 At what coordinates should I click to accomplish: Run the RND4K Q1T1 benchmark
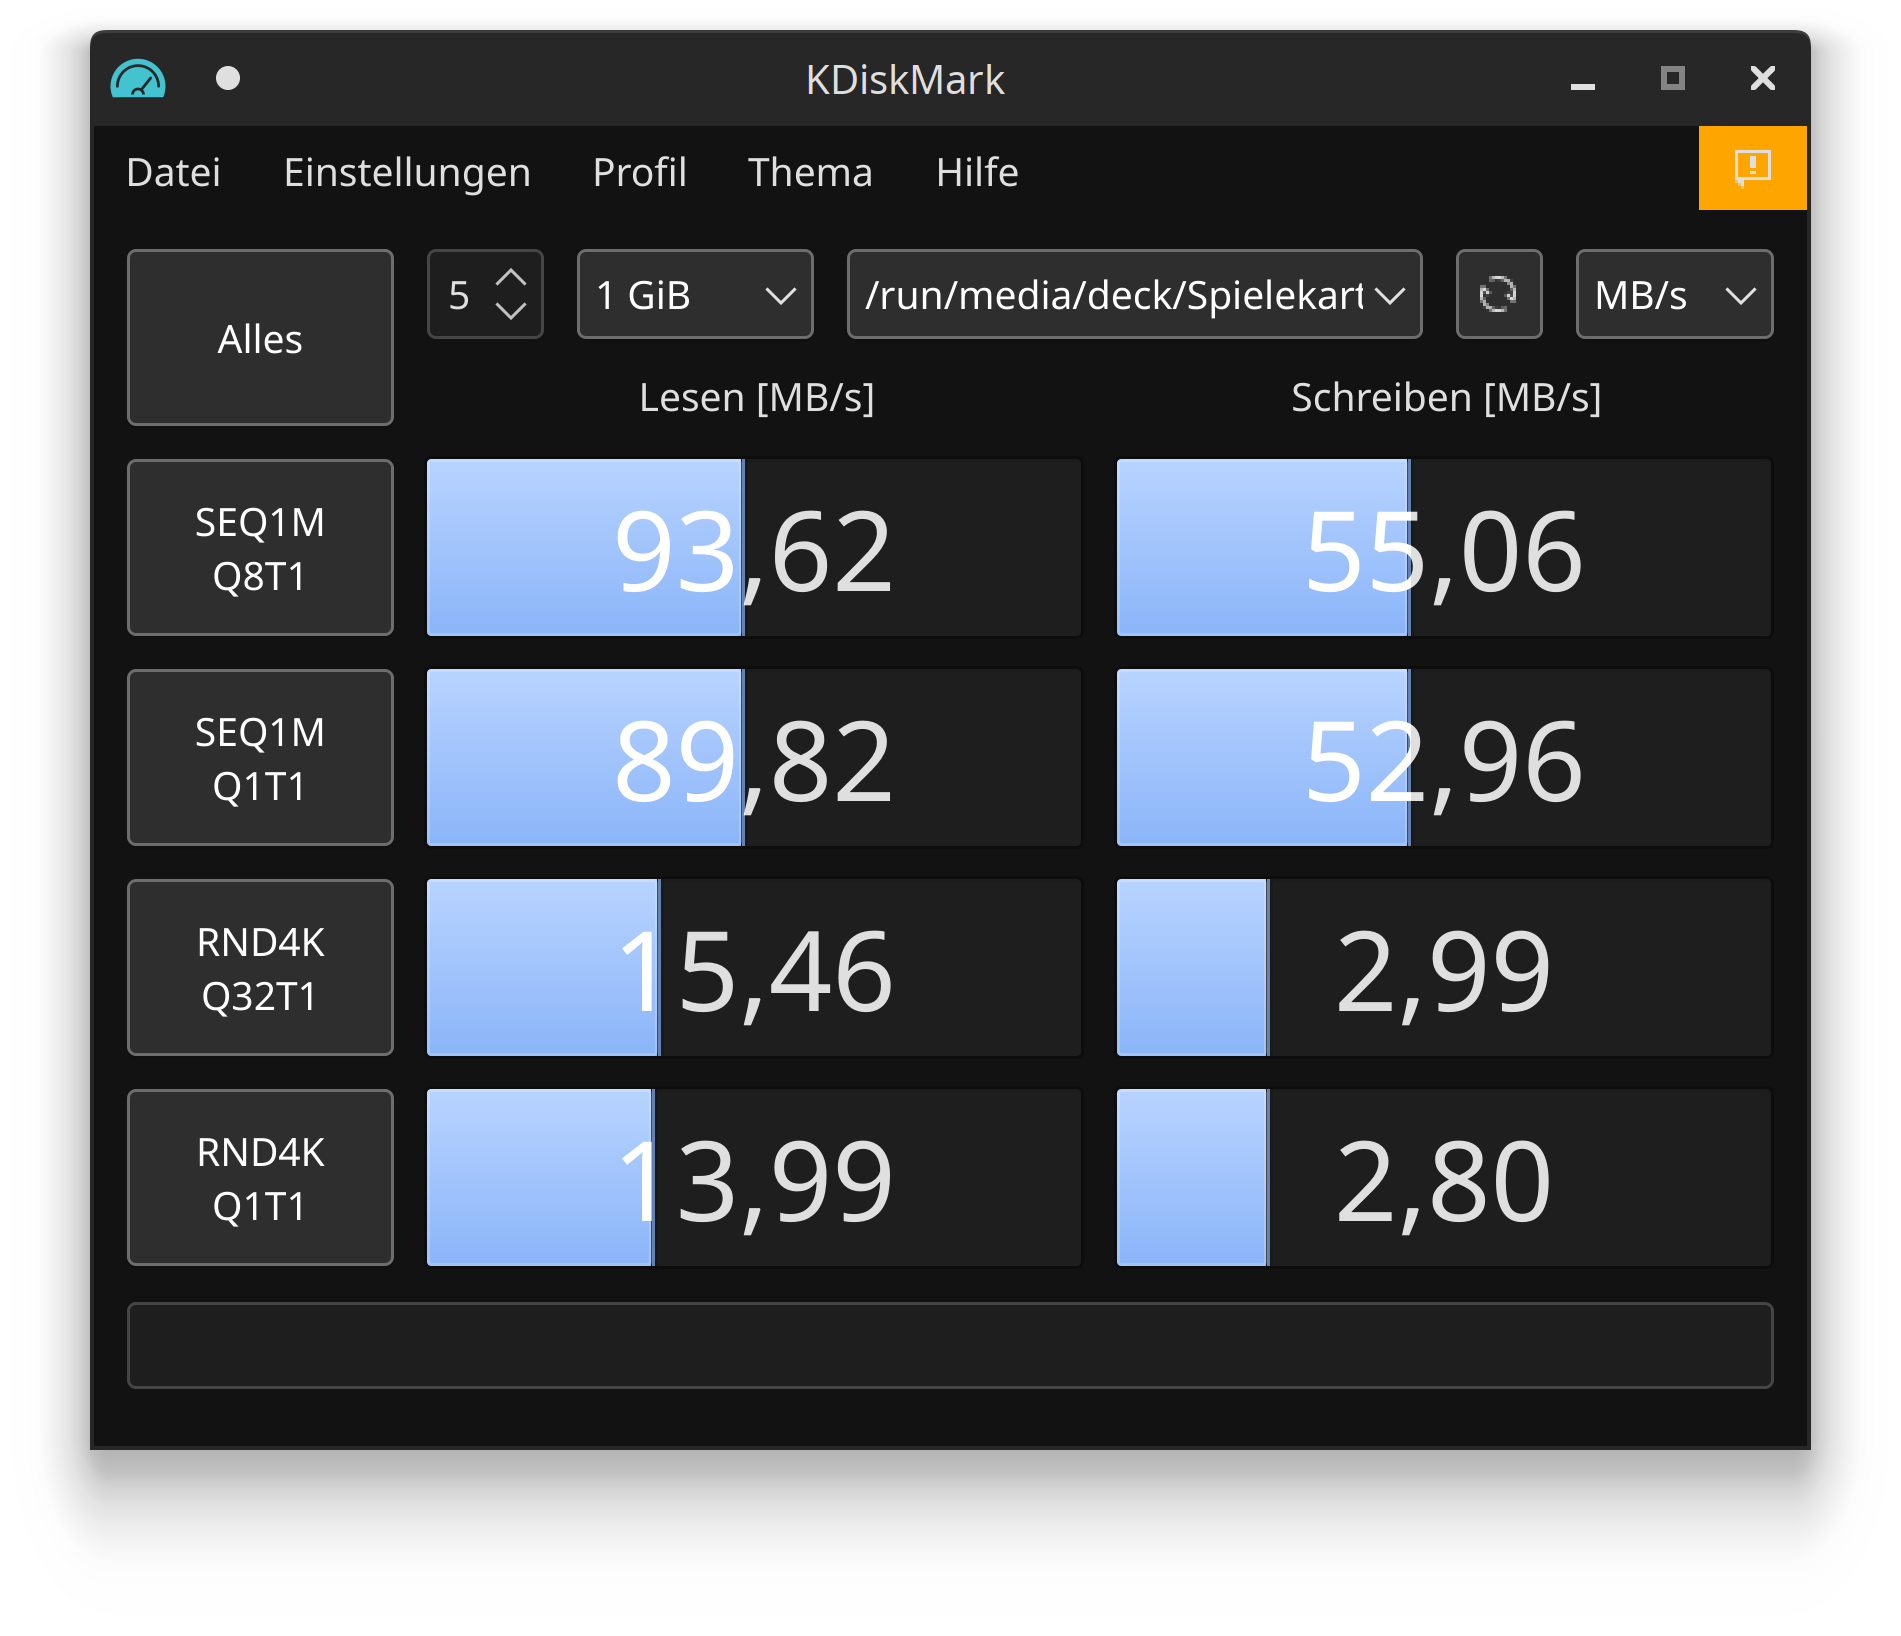click(x=260, y=1178)
